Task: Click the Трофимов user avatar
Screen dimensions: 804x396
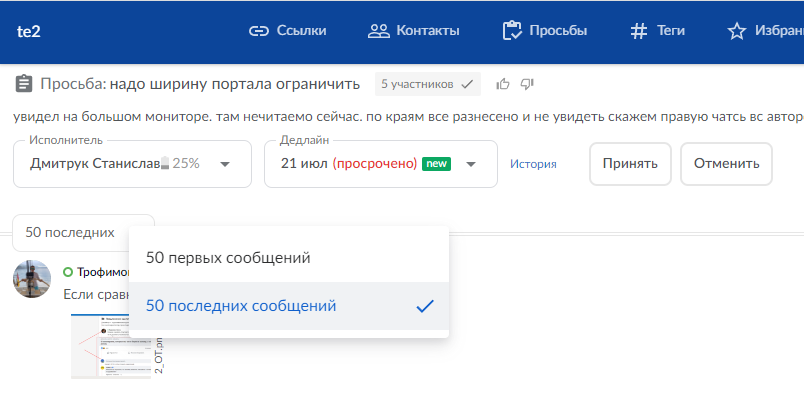Action: click(32, 279)
